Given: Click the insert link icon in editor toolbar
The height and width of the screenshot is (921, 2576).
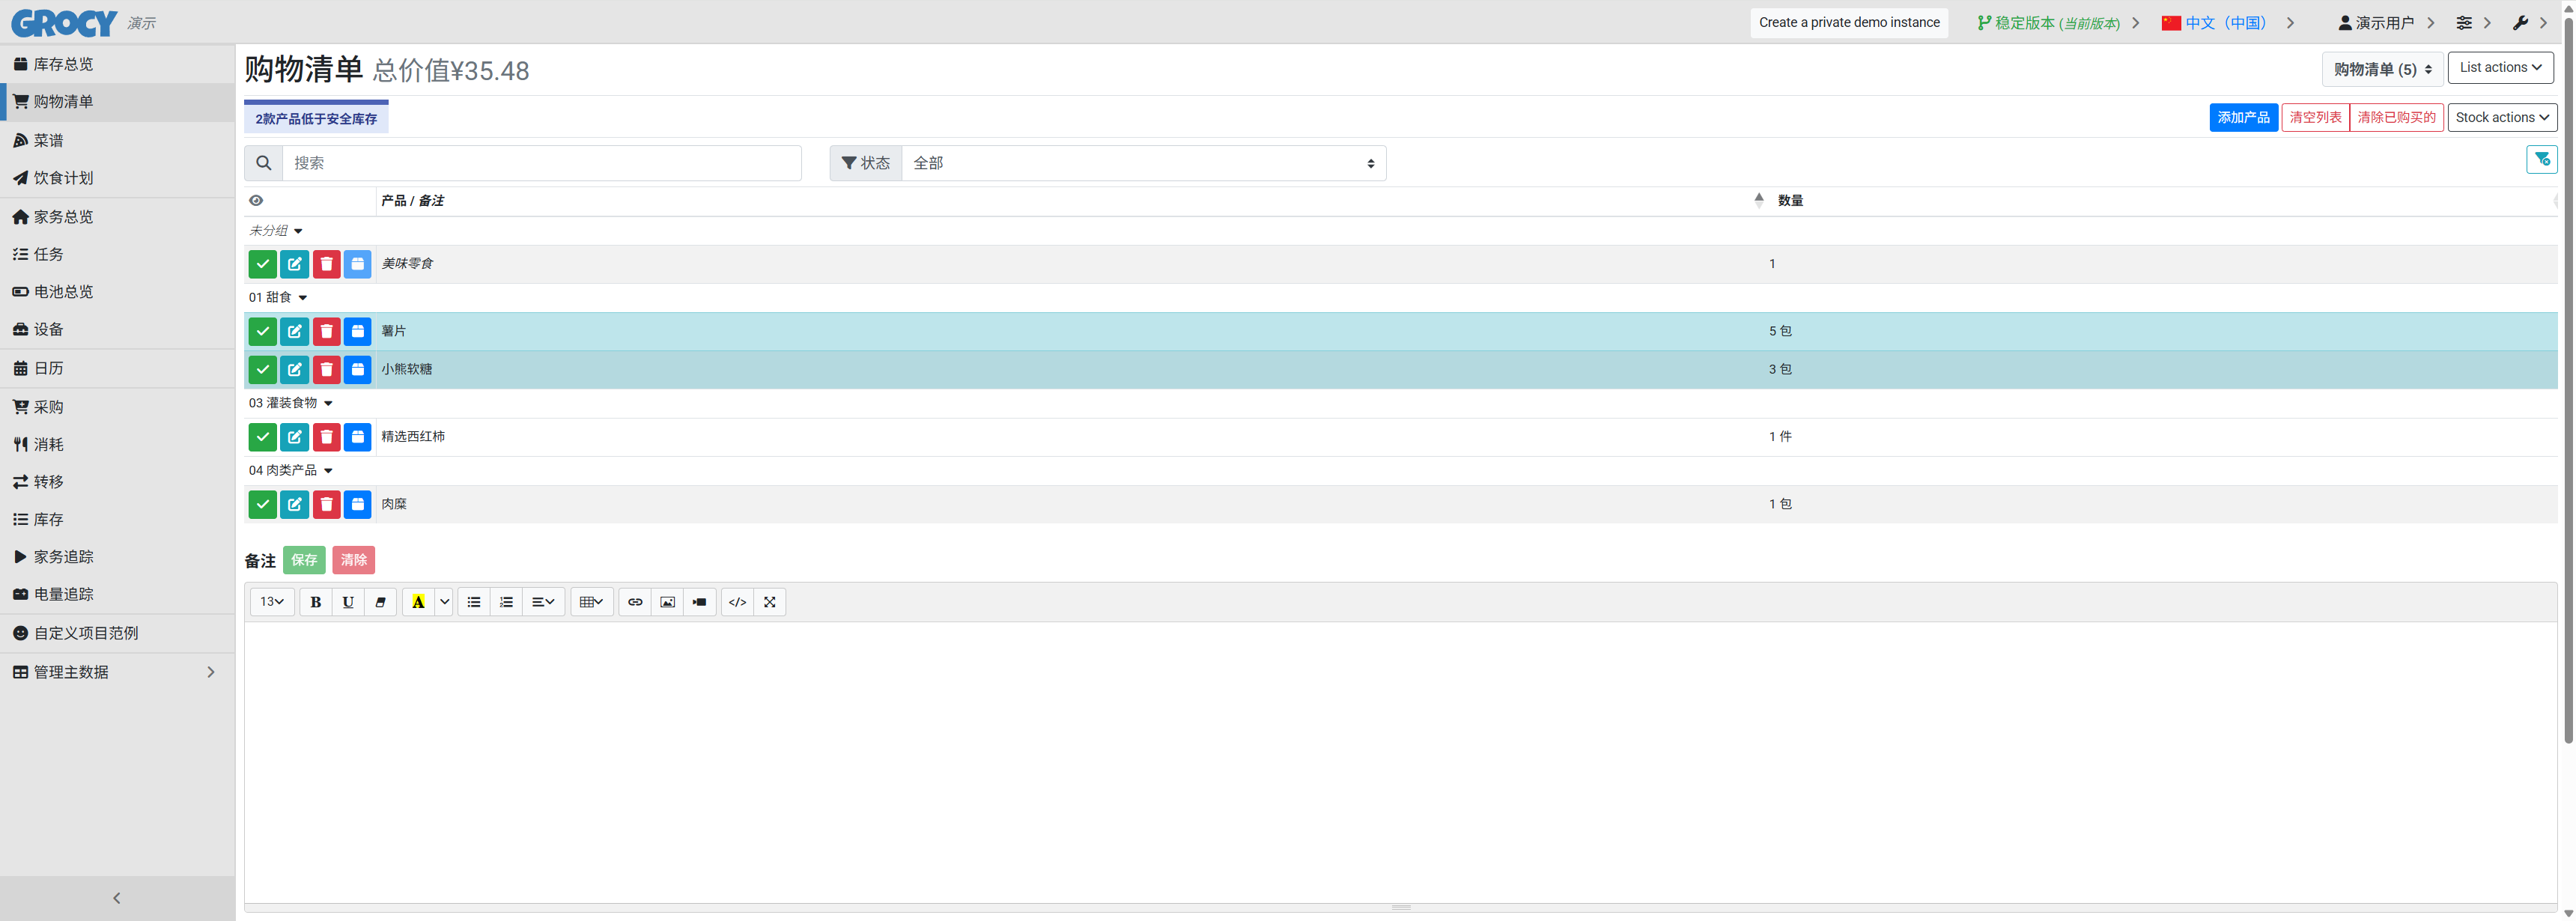Looking at the screenshot, I should (635, 602).
